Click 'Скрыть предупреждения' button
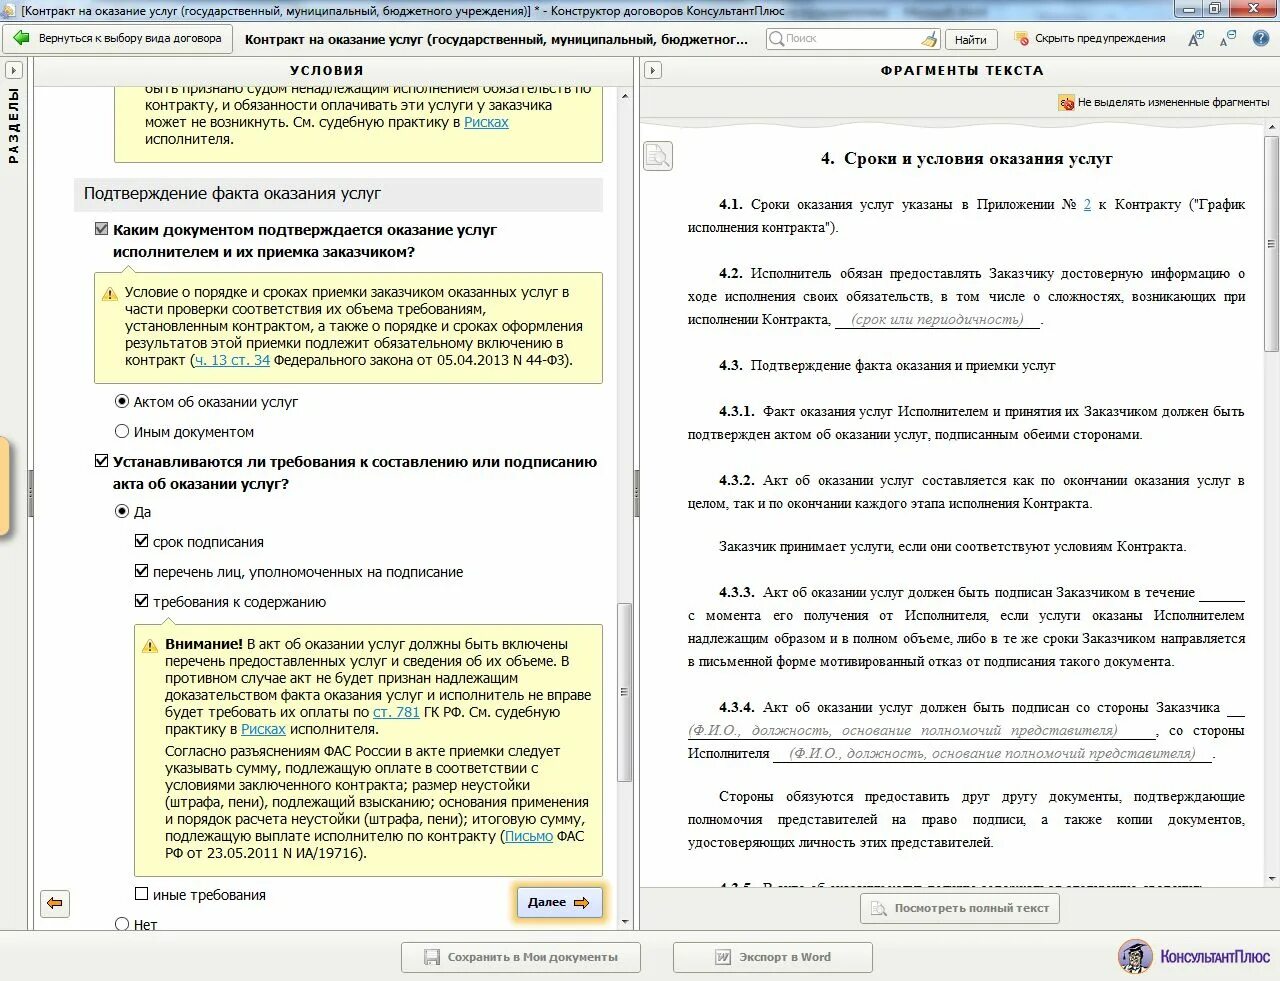1280x981 pixels. tap(1090, 38)
